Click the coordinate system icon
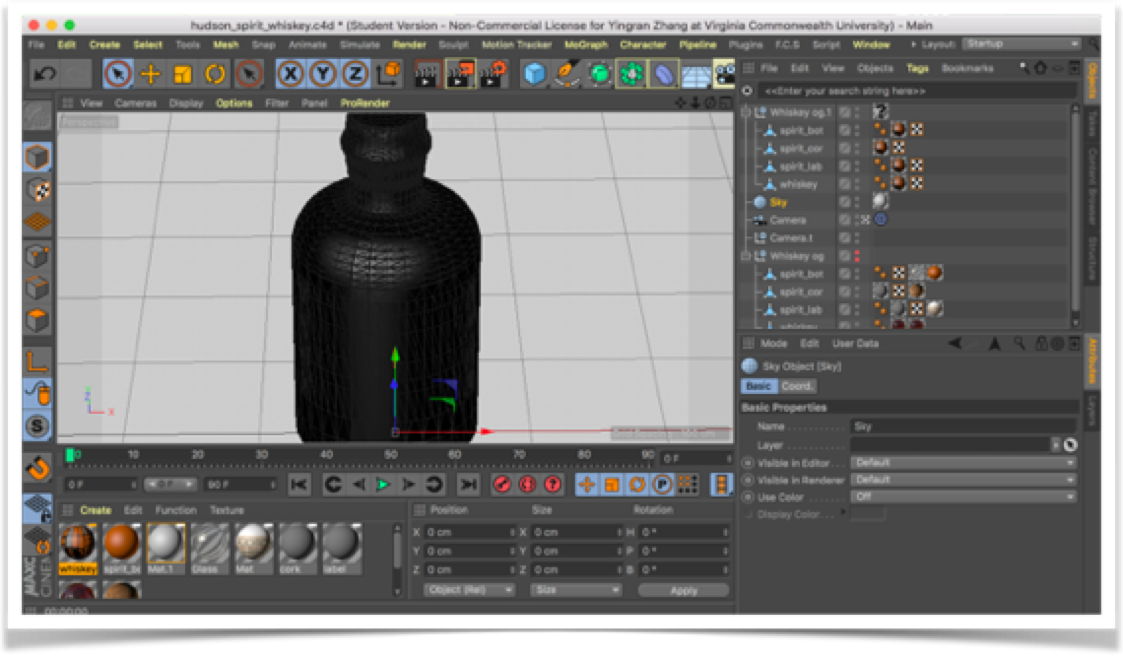The height and width of the screenshot is (656, 1123). [x=389, y=72]
